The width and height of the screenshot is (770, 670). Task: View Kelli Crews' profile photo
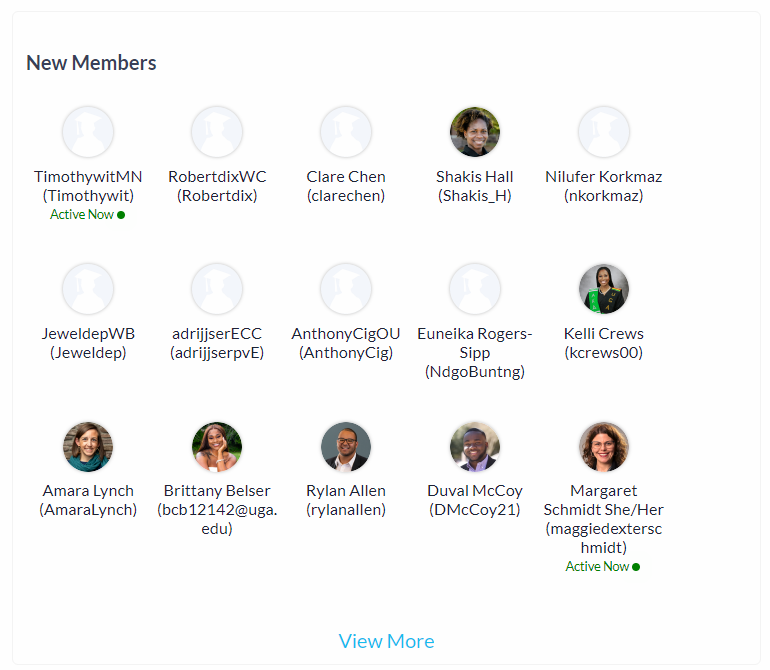[x=604, y=289]
